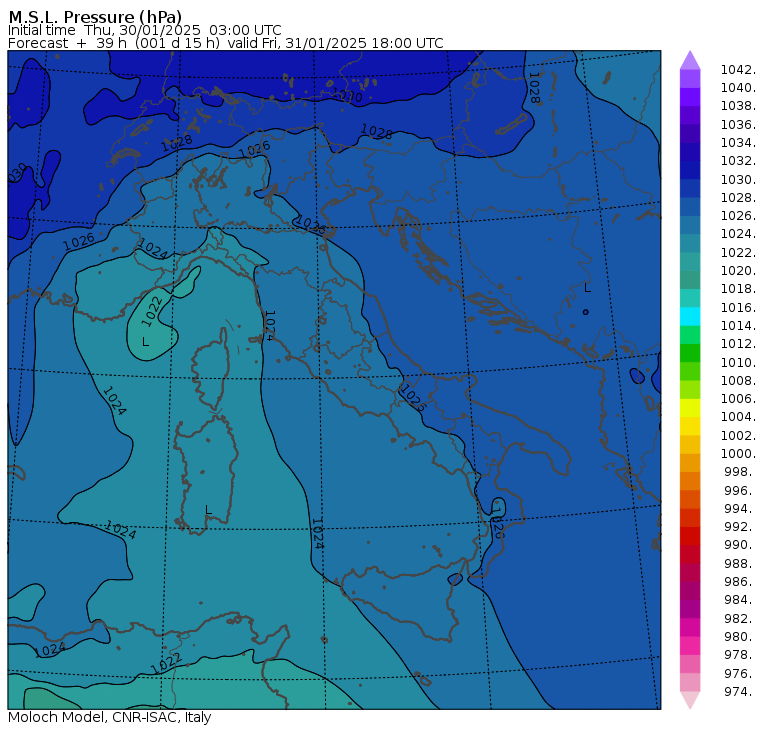
Task: Click the 1014. legend value
Action: pos(738,325)
